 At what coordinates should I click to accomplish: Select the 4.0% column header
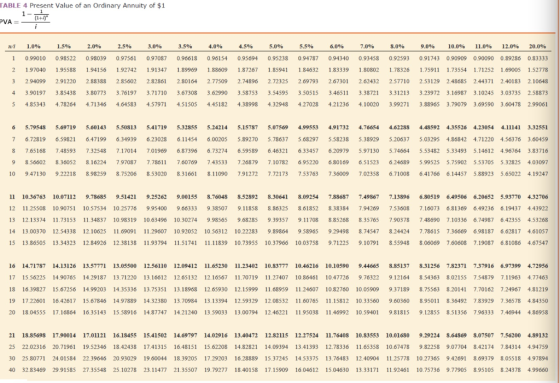pyautogui.click(x=215, y=46)
